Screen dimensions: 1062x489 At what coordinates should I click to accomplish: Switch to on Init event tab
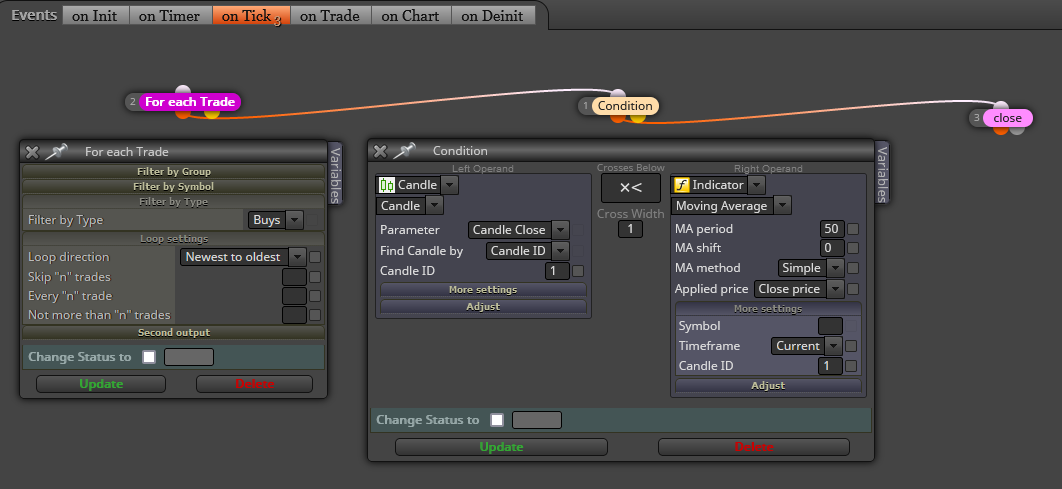pyautogui.click(x=95, y=16)
